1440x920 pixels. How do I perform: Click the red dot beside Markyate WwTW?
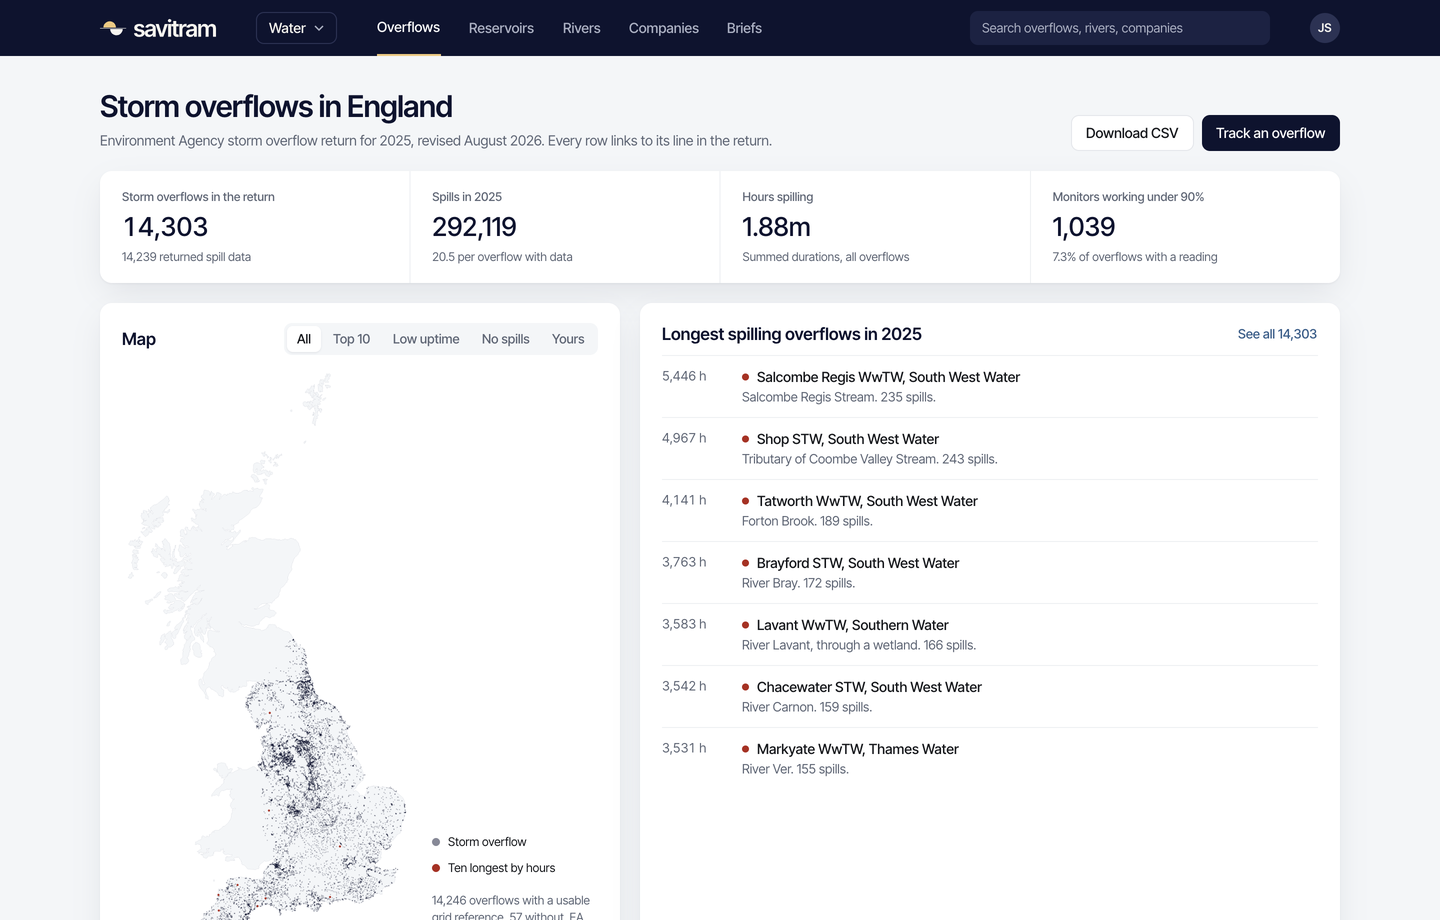coord(746,749)
